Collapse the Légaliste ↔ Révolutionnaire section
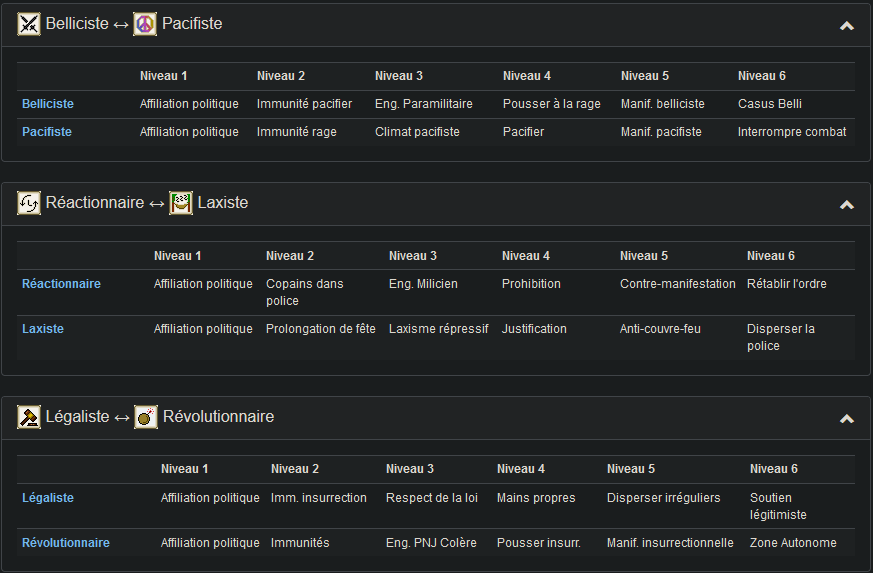873x573 pixels. coord(846,418)
